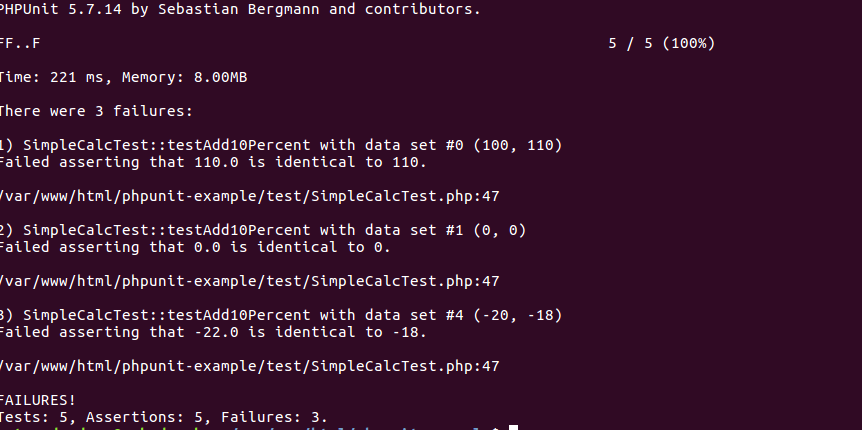Select the data set #4 failure heading
Viewport: 862px width, 430px height.
click(x=281, y=315)
